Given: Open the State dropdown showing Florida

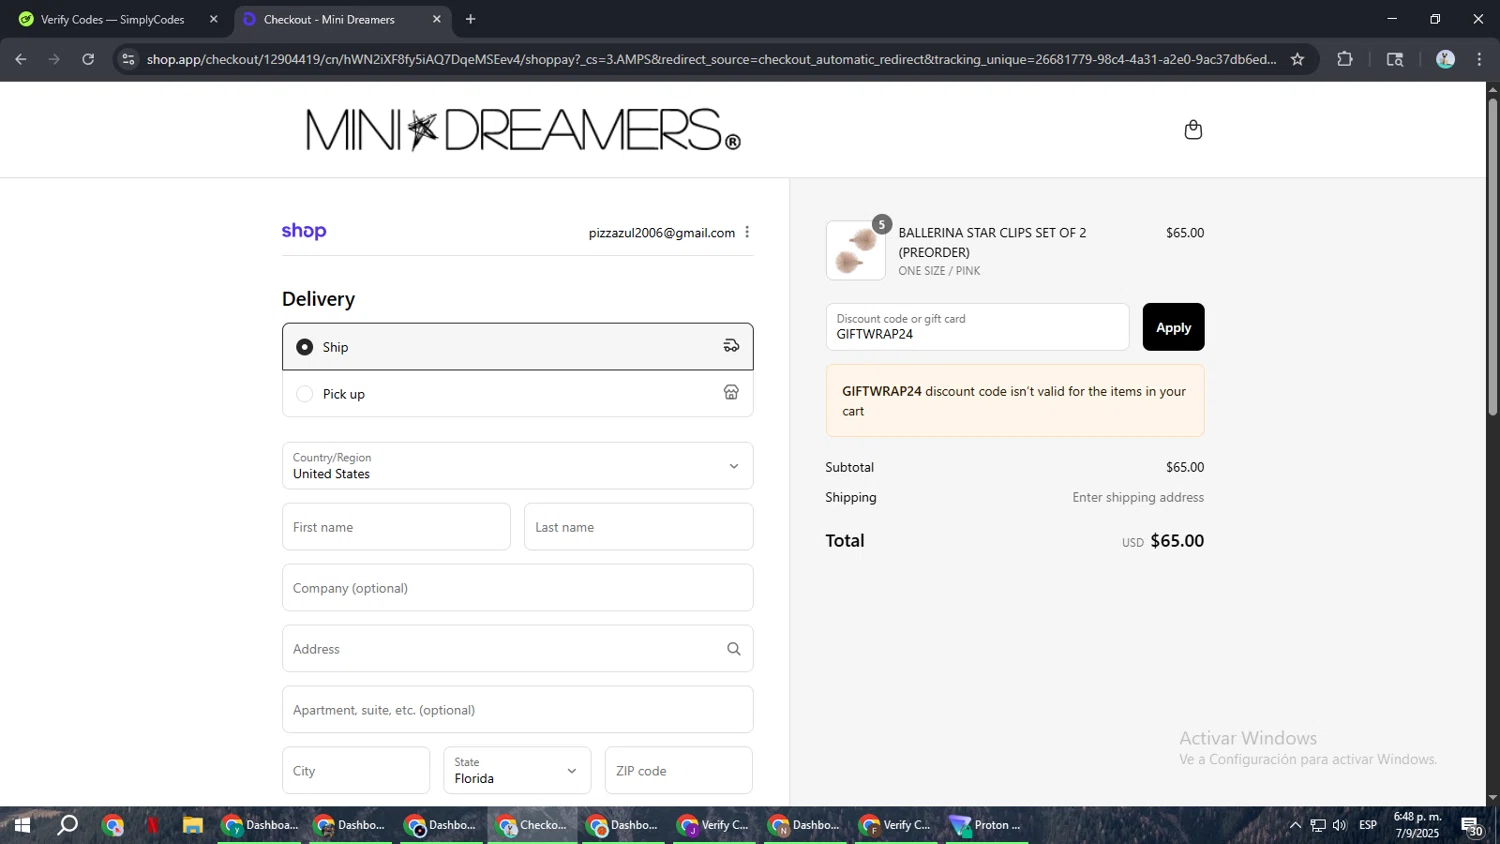Looking at the screenshot, I should point(517,770).
